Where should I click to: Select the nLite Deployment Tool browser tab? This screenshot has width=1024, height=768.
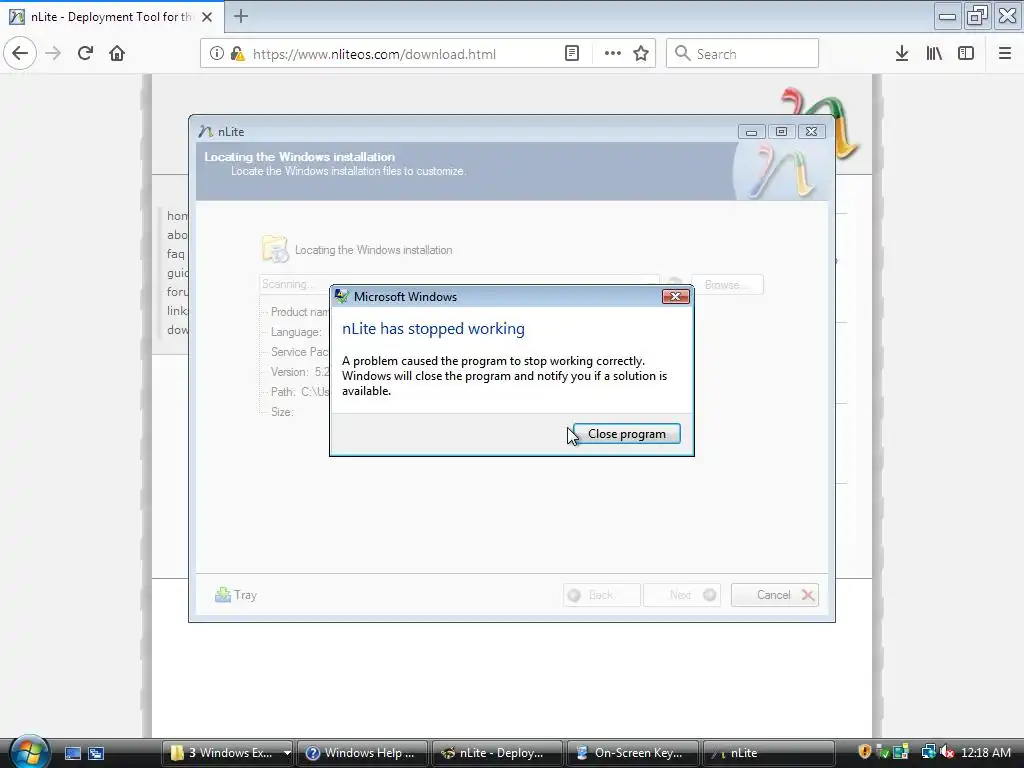click(x=112, y=17)
